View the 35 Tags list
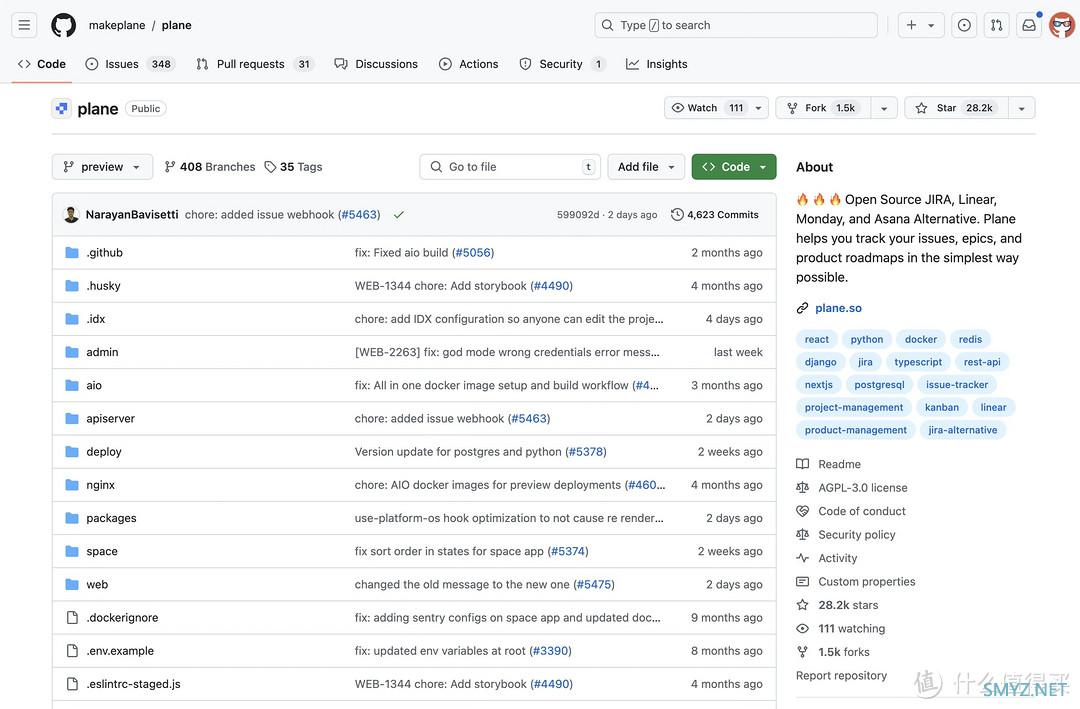 click(x=293, y=167)
